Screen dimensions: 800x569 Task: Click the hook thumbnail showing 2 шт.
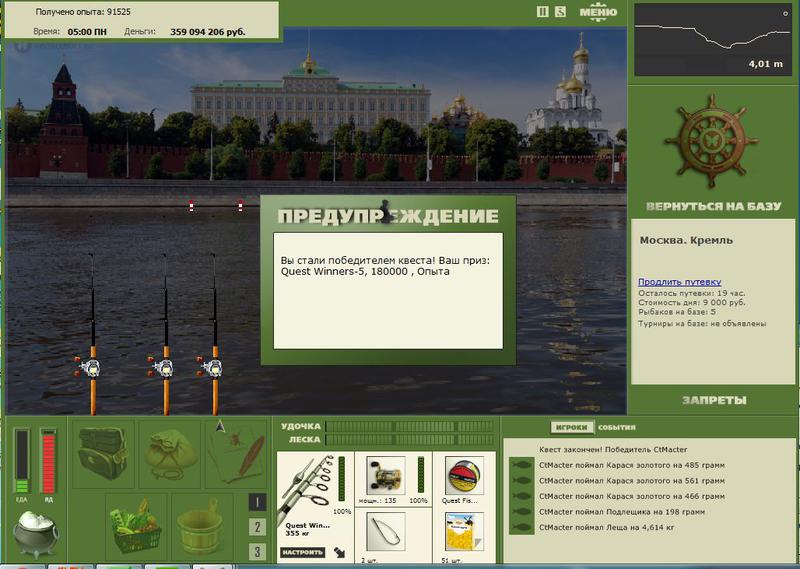[x=385, y=532]
